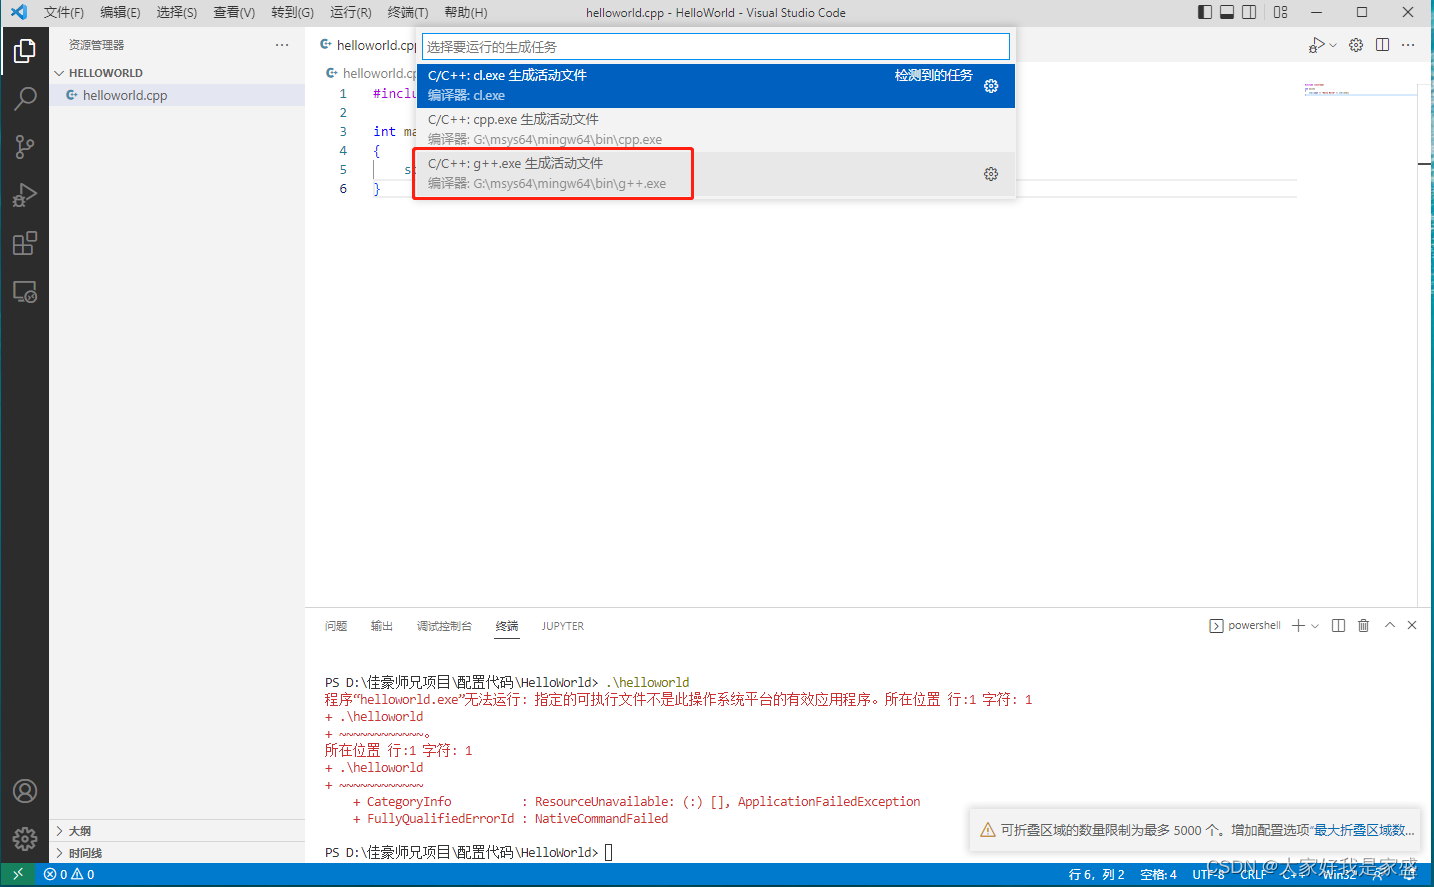
Task: Open editor More Actions ellipsis
Action: (x=1408, y=45)
